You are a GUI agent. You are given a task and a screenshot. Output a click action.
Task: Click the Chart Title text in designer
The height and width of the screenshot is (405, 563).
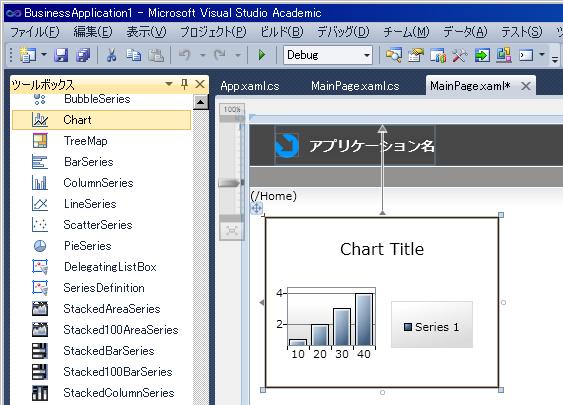pos(382,249)
